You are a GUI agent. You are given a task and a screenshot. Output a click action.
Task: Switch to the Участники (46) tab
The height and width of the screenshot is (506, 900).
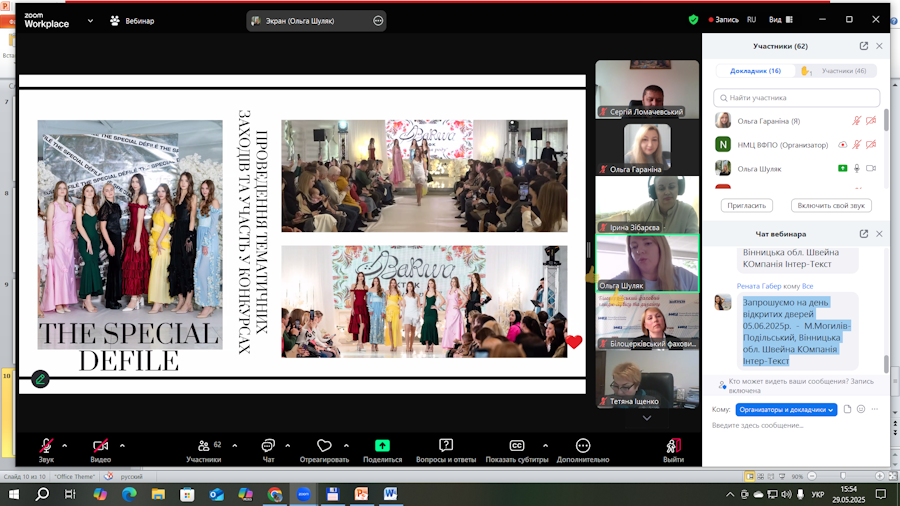click(x=844, y=71)
